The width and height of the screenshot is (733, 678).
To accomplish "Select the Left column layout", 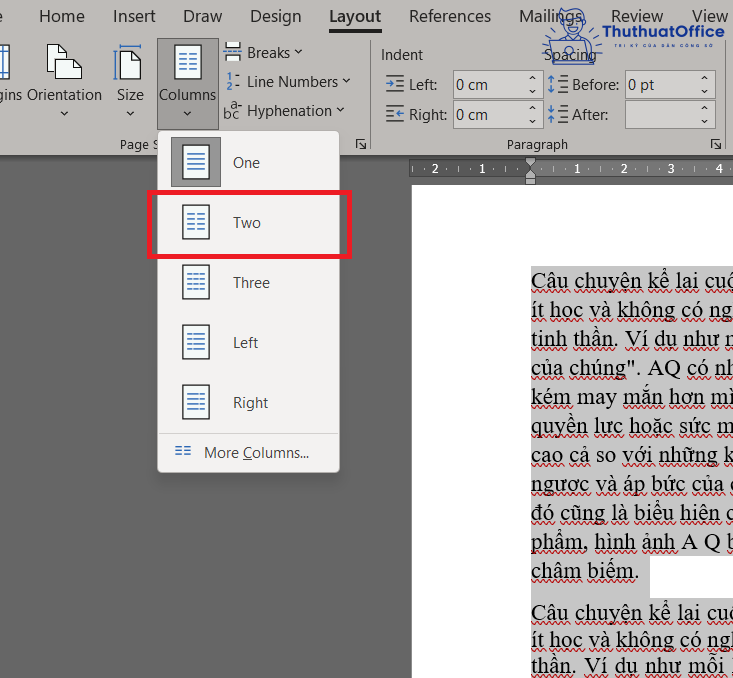I will [x=249, y=342].
